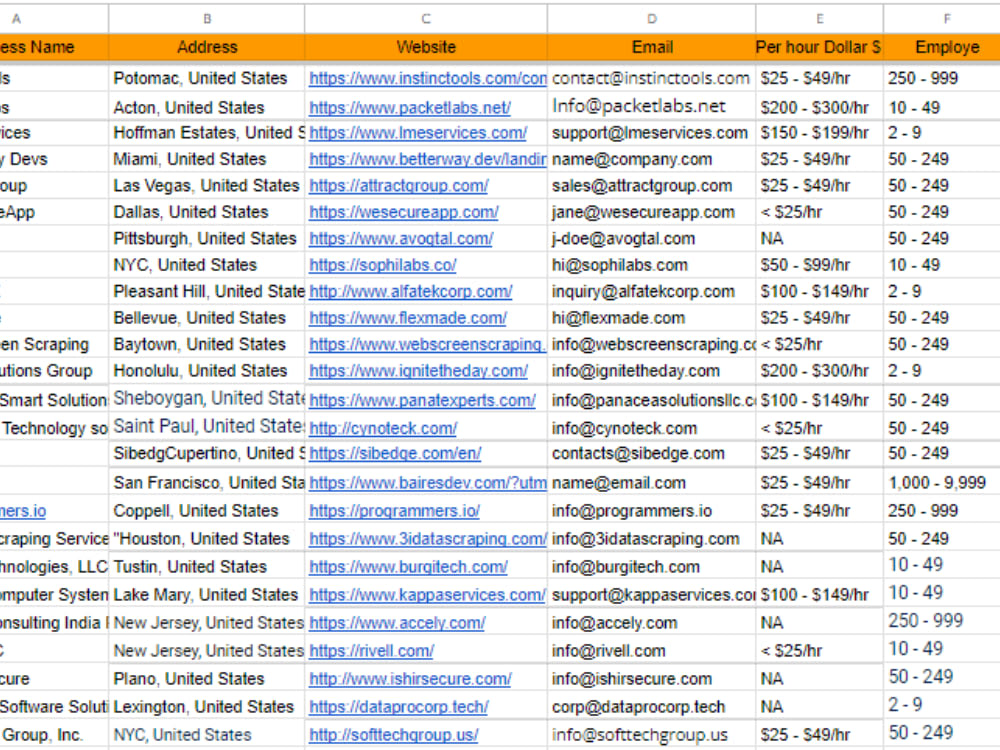Follow the sibedge.com/en link
This screenshot has width=1000, height=750.
point(395,453)
